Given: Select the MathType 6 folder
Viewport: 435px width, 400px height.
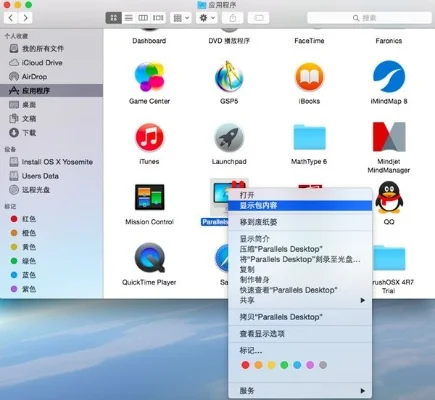Looking at the screenshot, I should [x=309, y=137].
